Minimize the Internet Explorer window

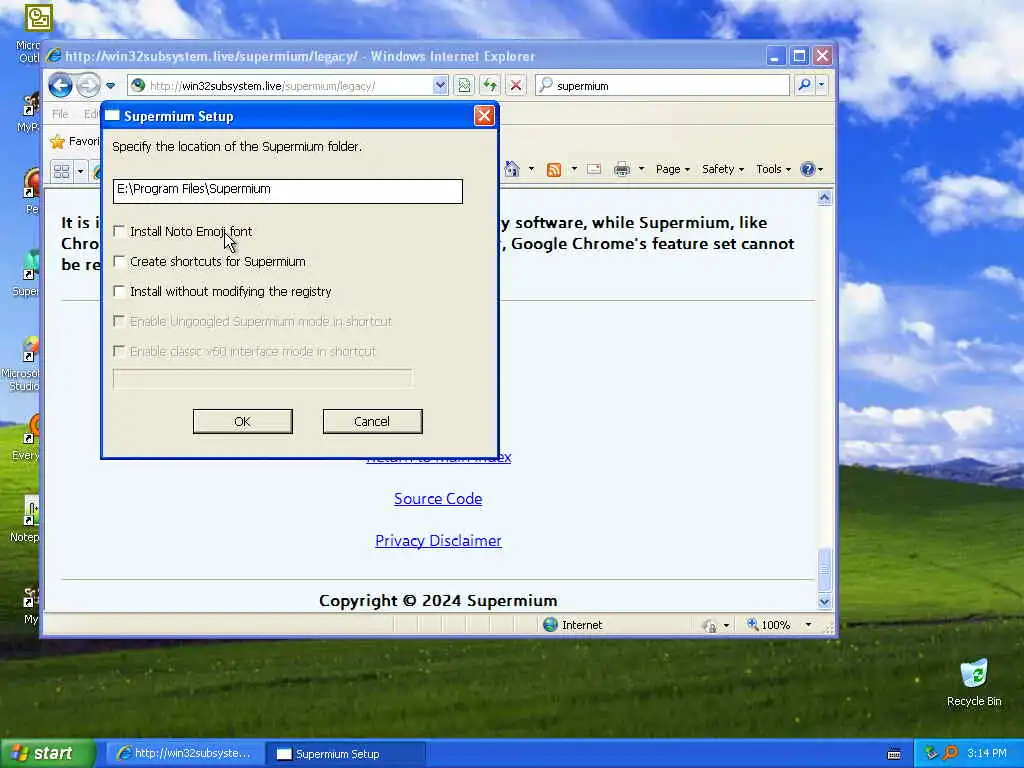pyautogui.click(x=775, y=56)
